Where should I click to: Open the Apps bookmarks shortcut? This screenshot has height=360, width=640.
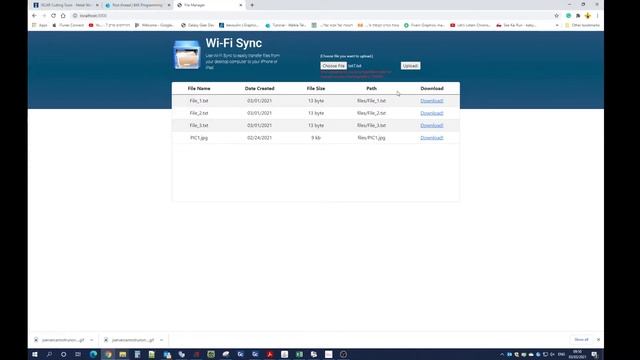pyautogui.click(x=40, y=25)
